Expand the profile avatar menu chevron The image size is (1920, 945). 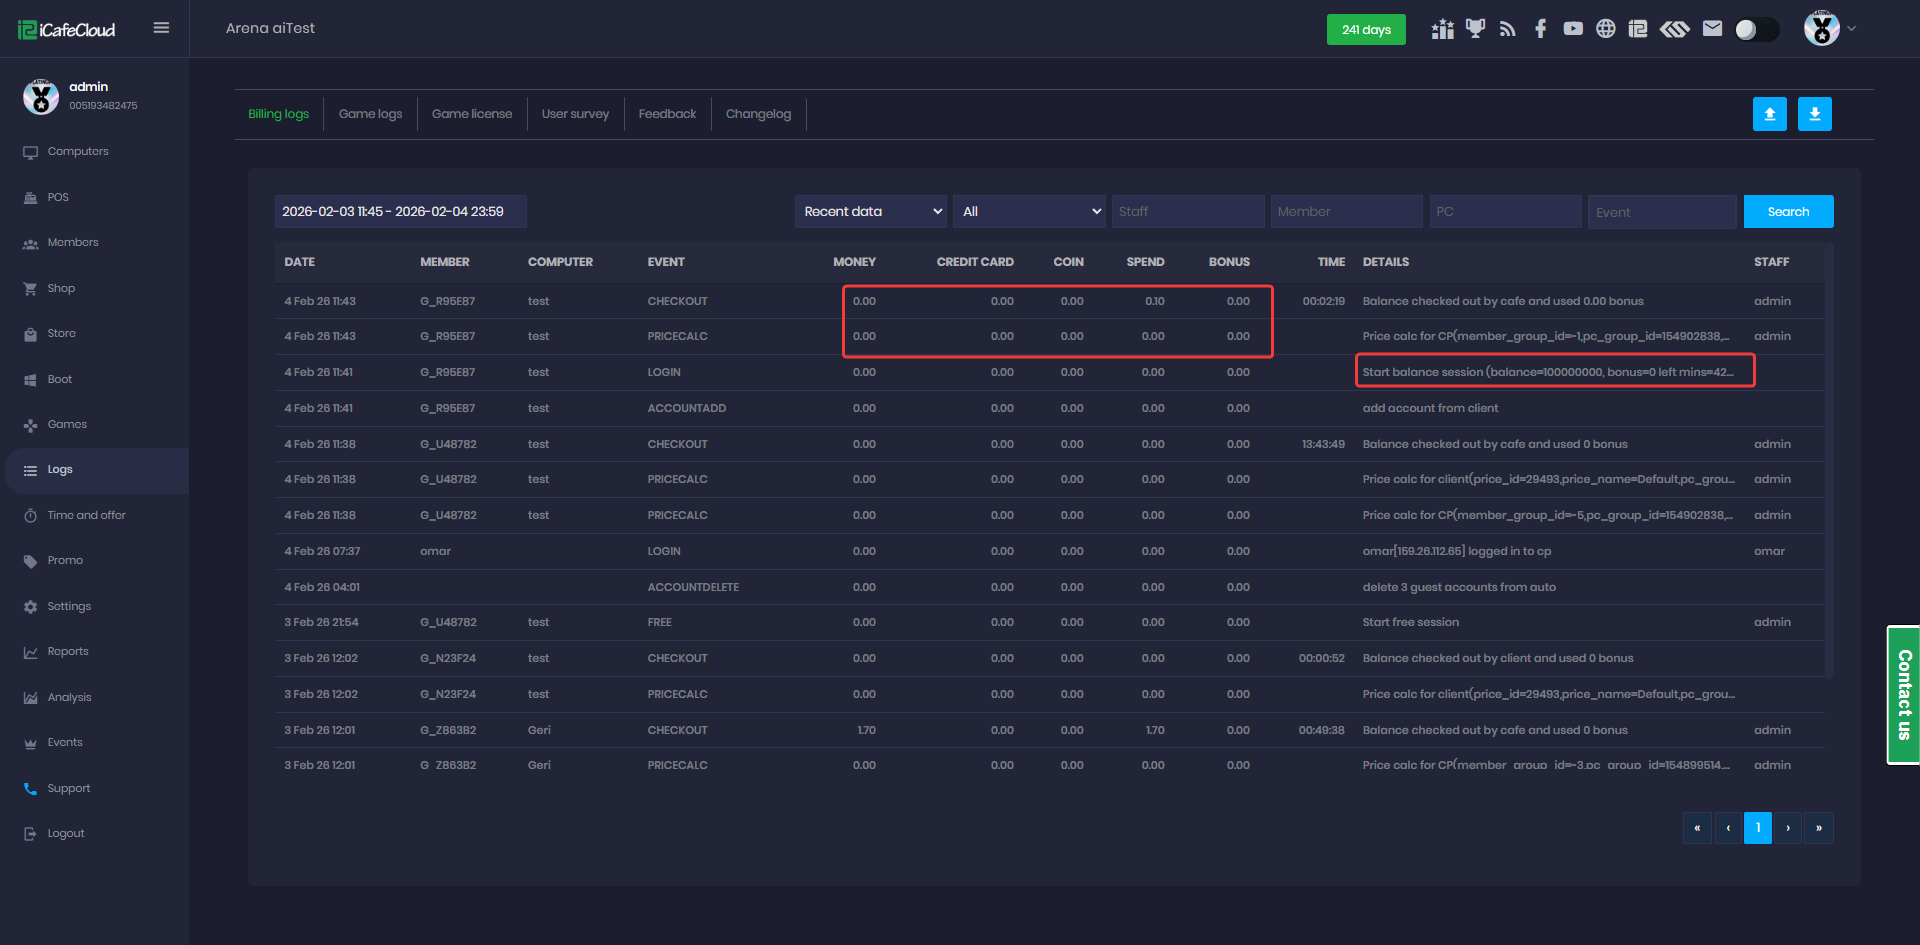1851,29
